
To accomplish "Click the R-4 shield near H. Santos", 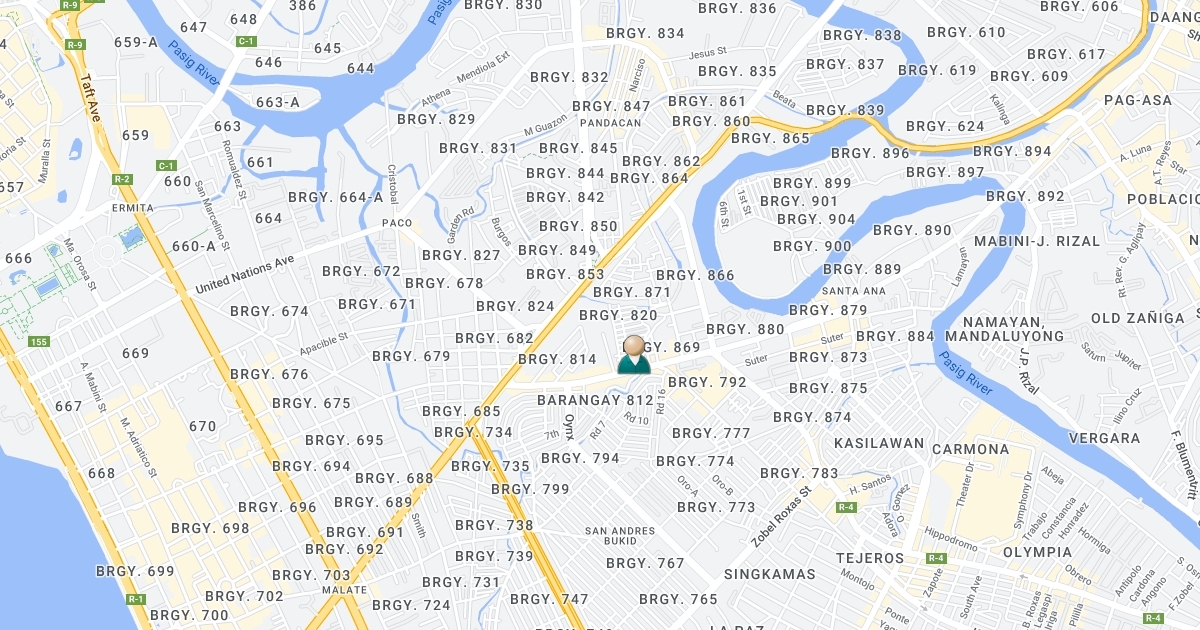I will click(846, 508).
